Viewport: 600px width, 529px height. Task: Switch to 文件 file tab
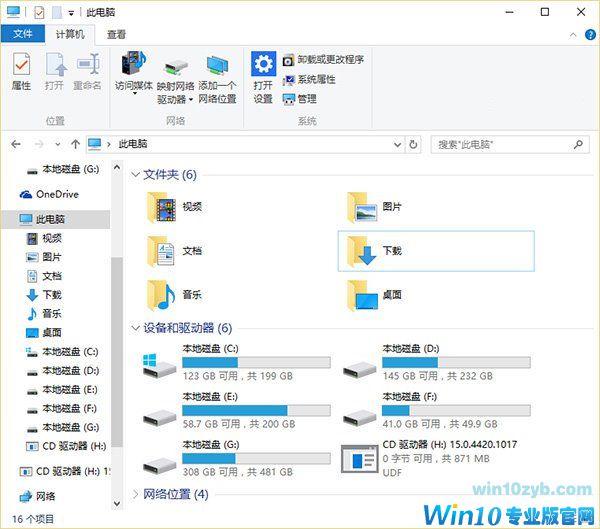[23, 34]
